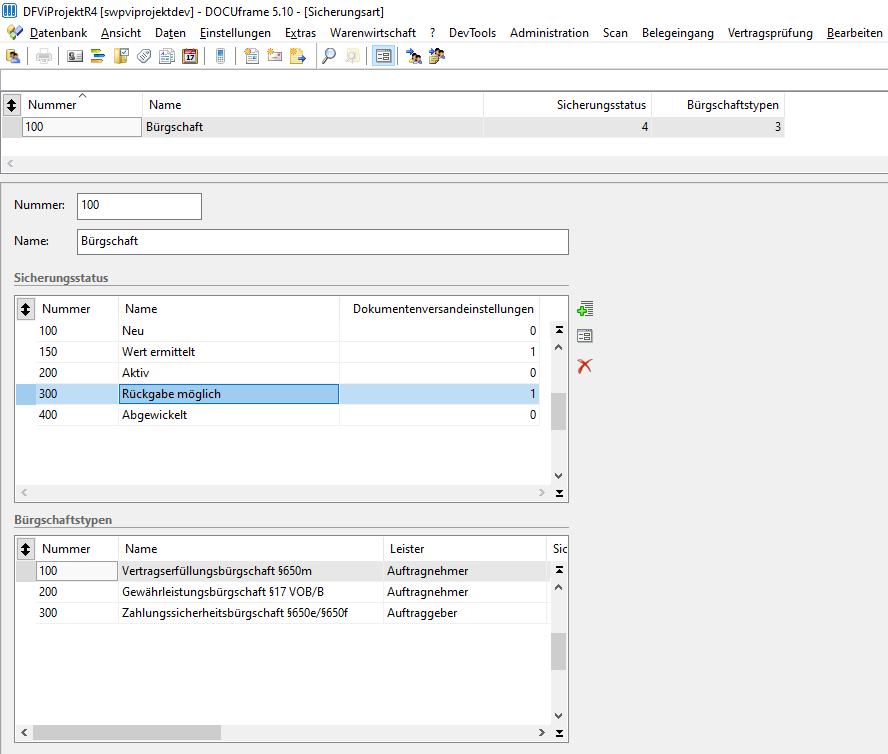Click the new envelope toolbar icon
888x754 pixels.
(275, 56)
